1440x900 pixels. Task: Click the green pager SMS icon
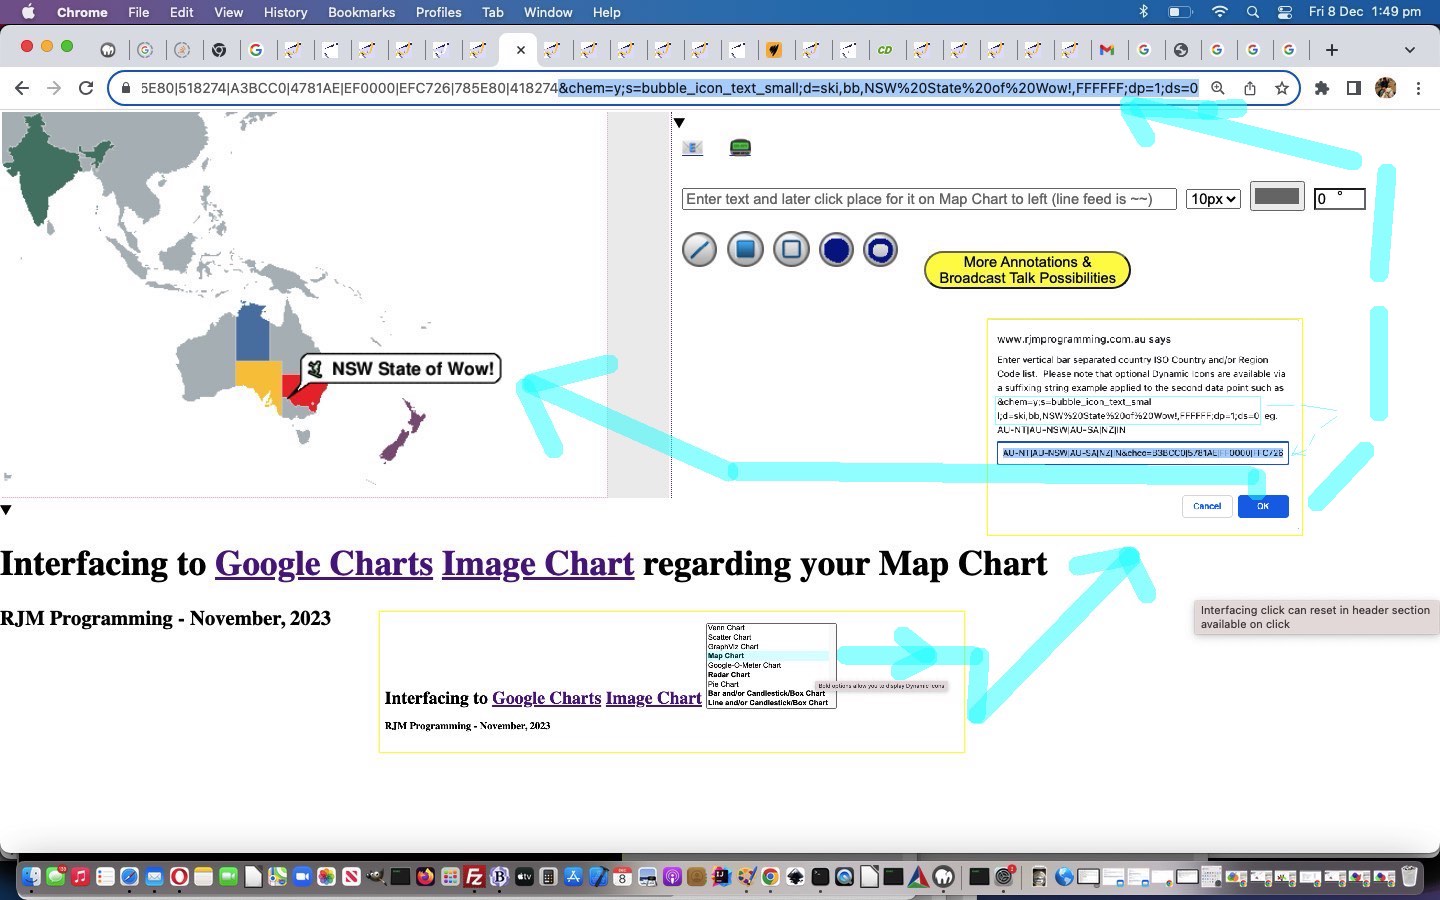tap(740, 148)
